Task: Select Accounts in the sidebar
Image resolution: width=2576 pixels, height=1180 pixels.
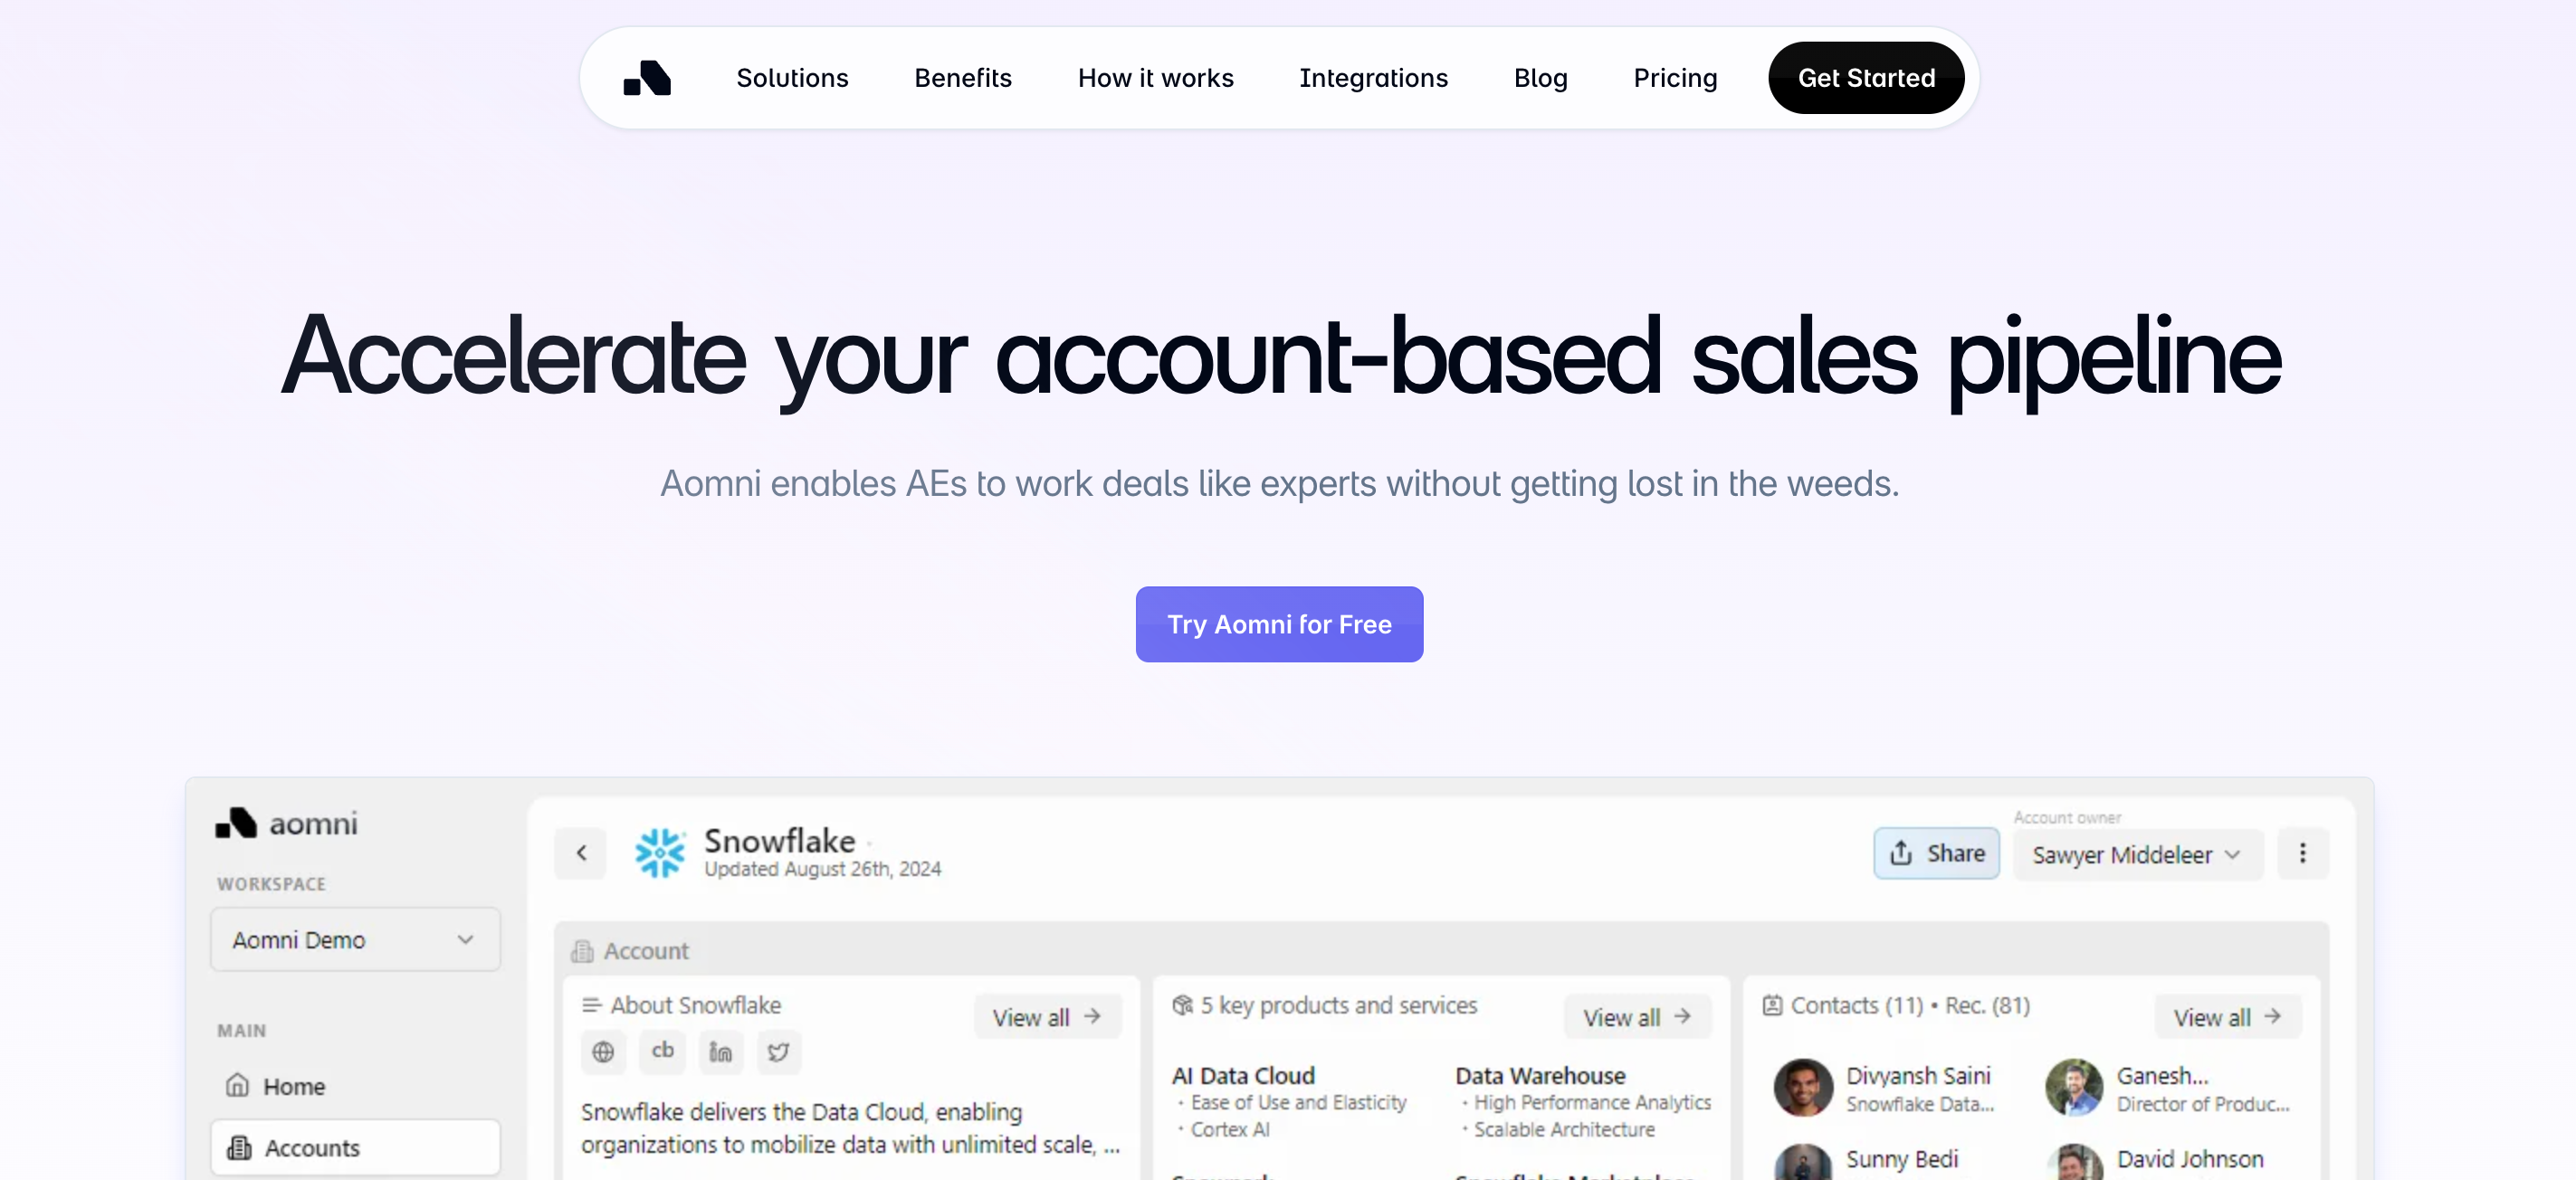Action: point(311,1147)
